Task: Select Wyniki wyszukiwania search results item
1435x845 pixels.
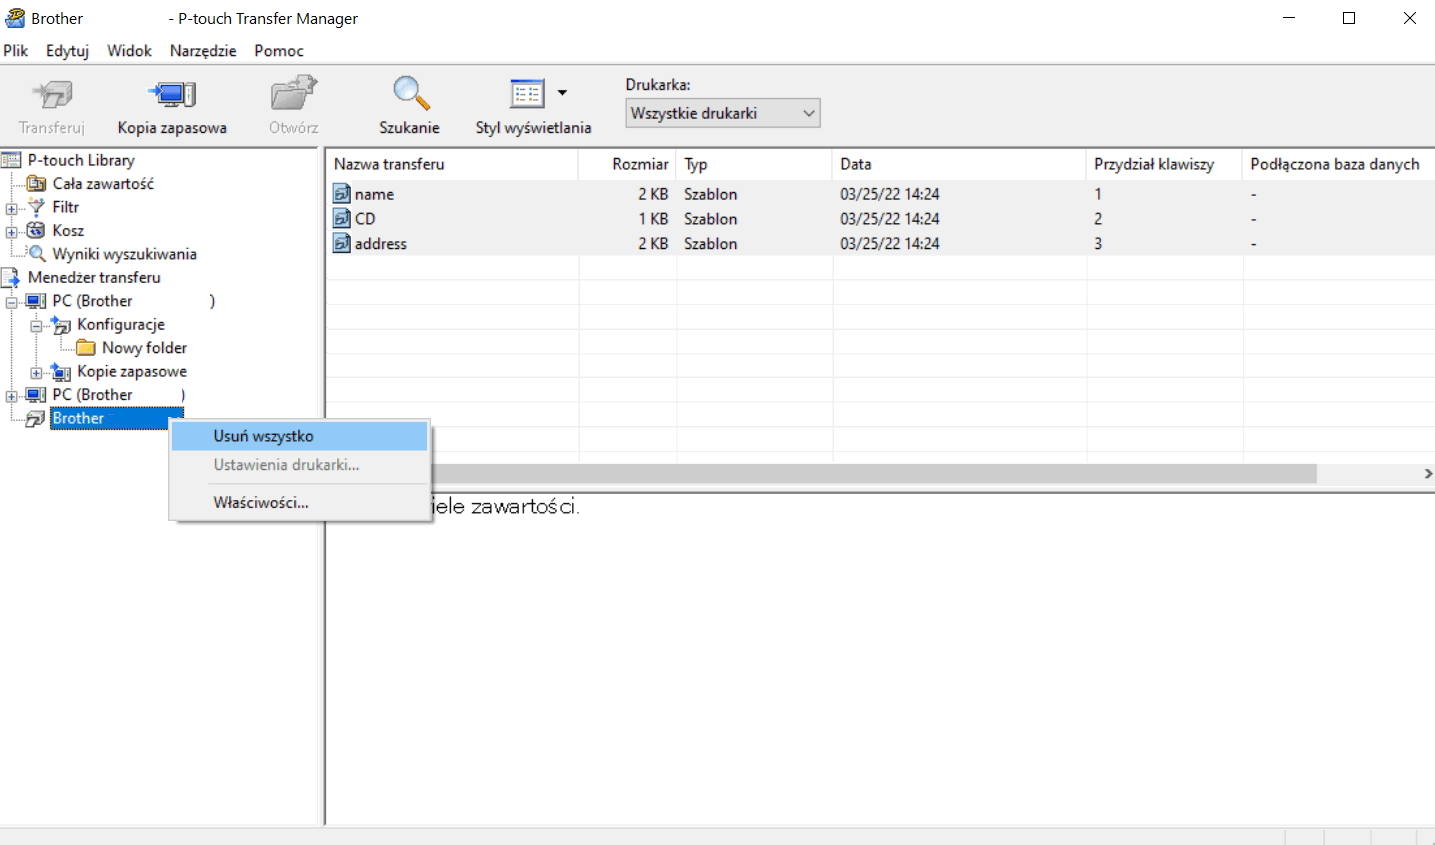Action: pos(124,254)
